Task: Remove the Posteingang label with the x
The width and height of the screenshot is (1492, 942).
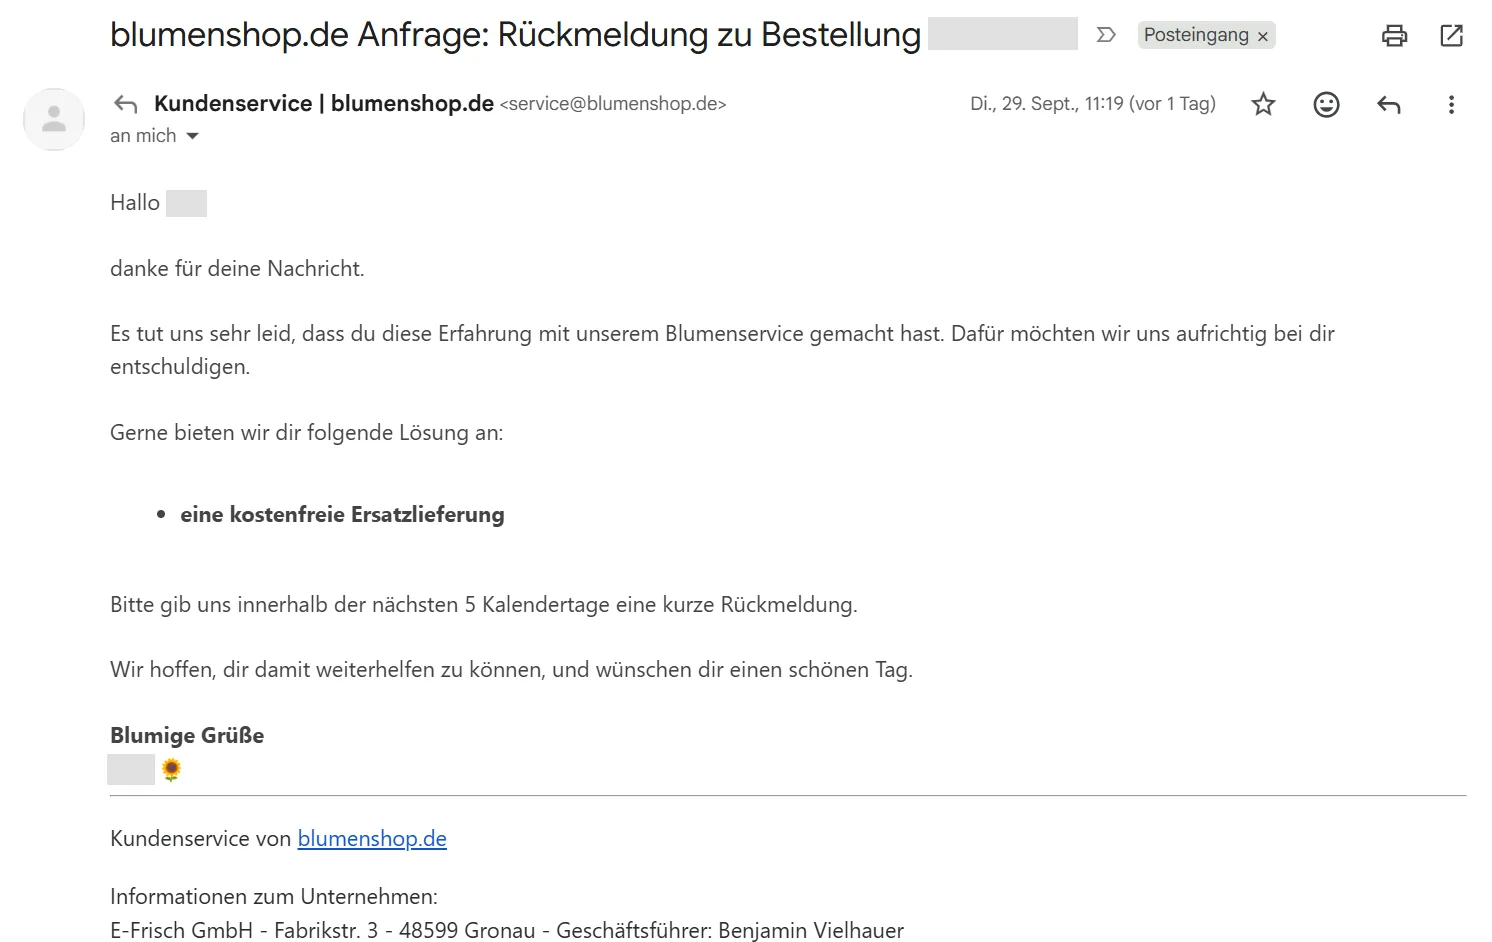Action: coord(1263,36)
